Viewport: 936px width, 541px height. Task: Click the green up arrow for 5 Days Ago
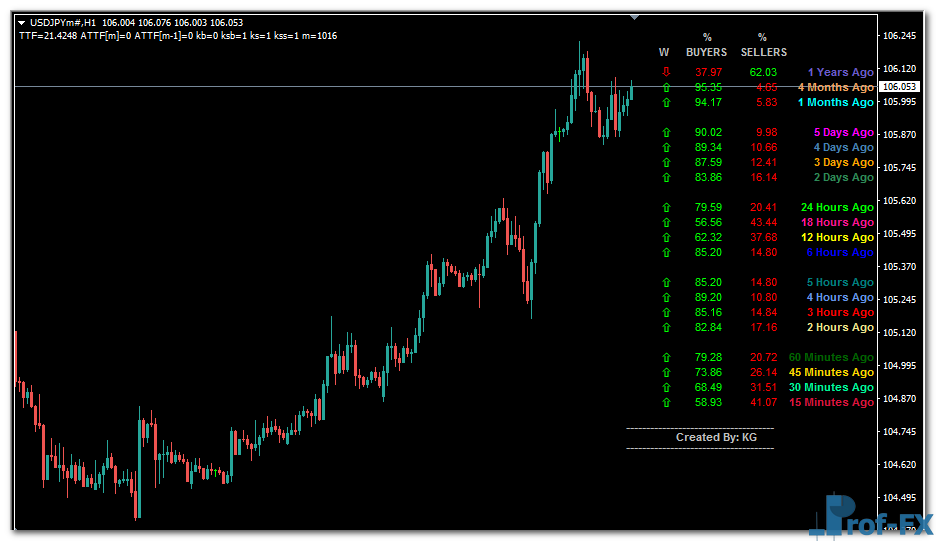pyautogui.click(x=664, y=132)
